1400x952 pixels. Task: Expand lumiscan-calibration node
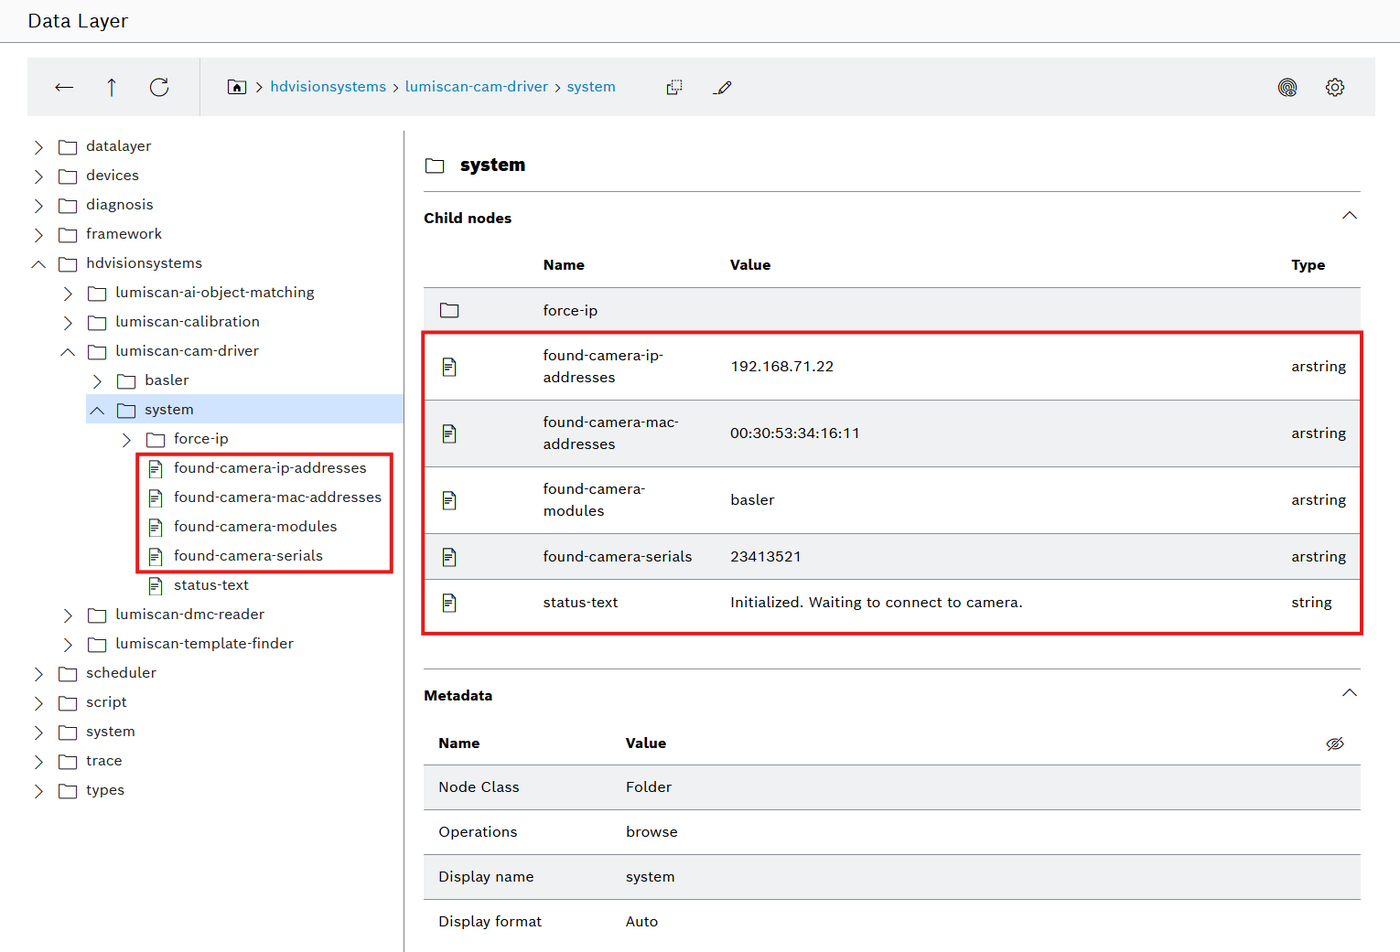tap(68, 322)
